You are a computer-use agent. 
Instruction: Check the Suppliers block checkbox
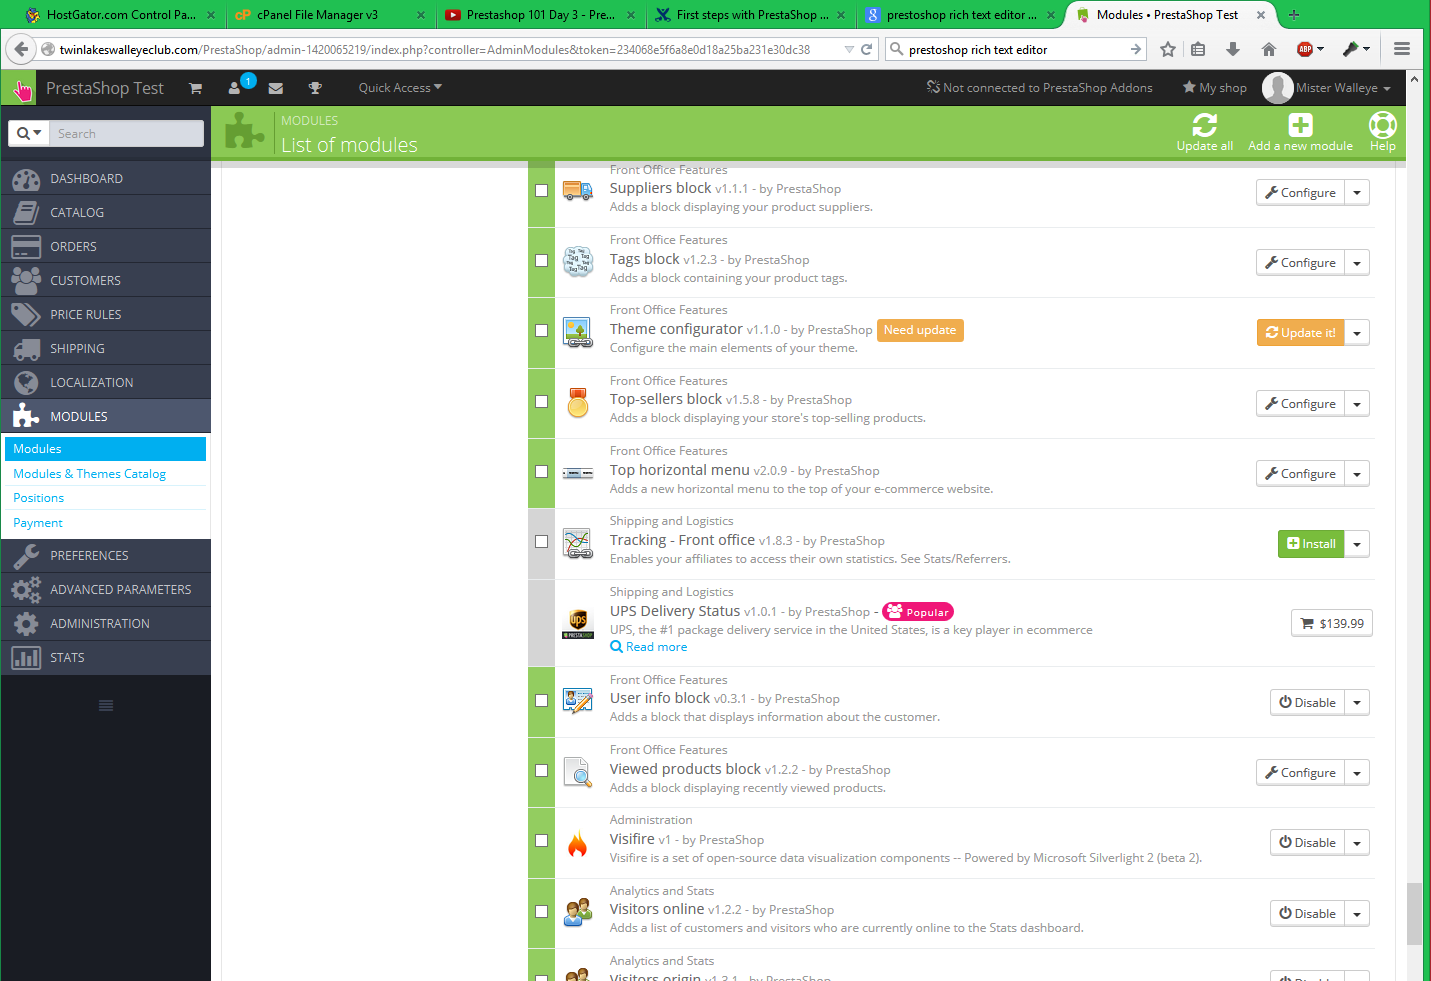click(x=541, y=190)
